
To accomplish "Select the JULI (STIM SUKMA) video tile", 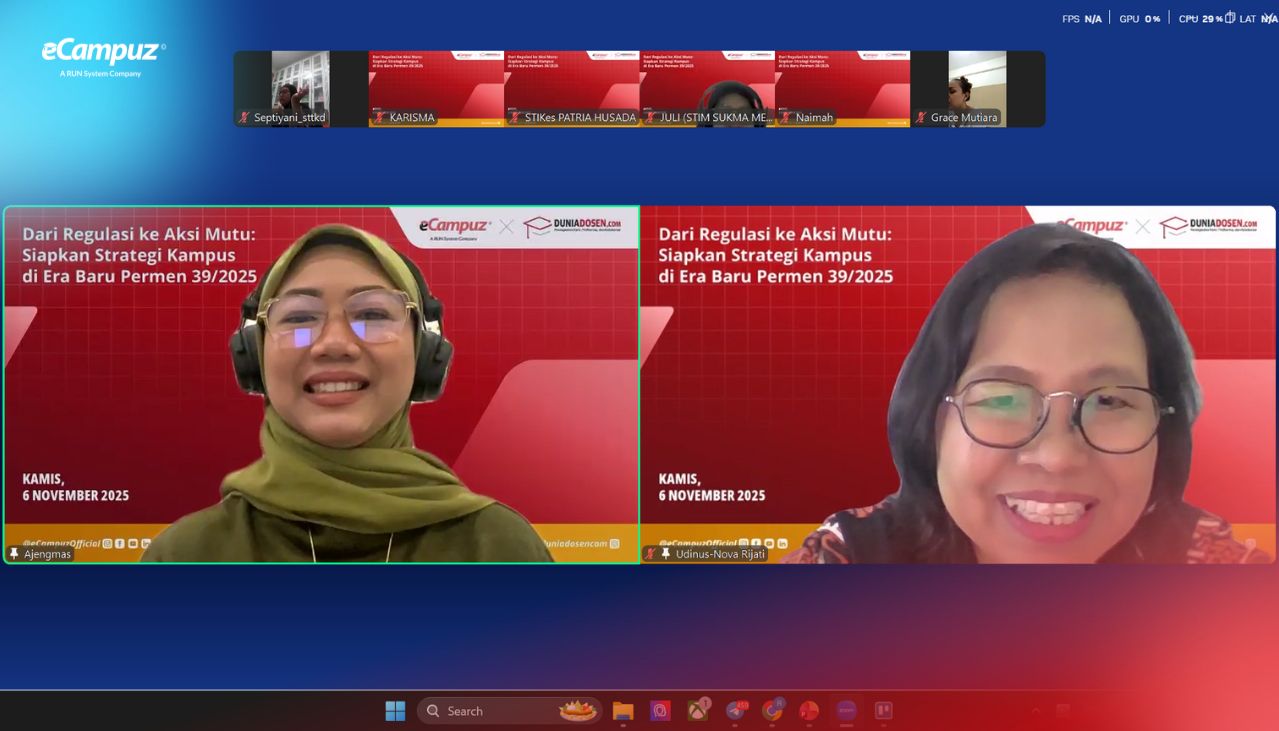I will tap(707, 88).
